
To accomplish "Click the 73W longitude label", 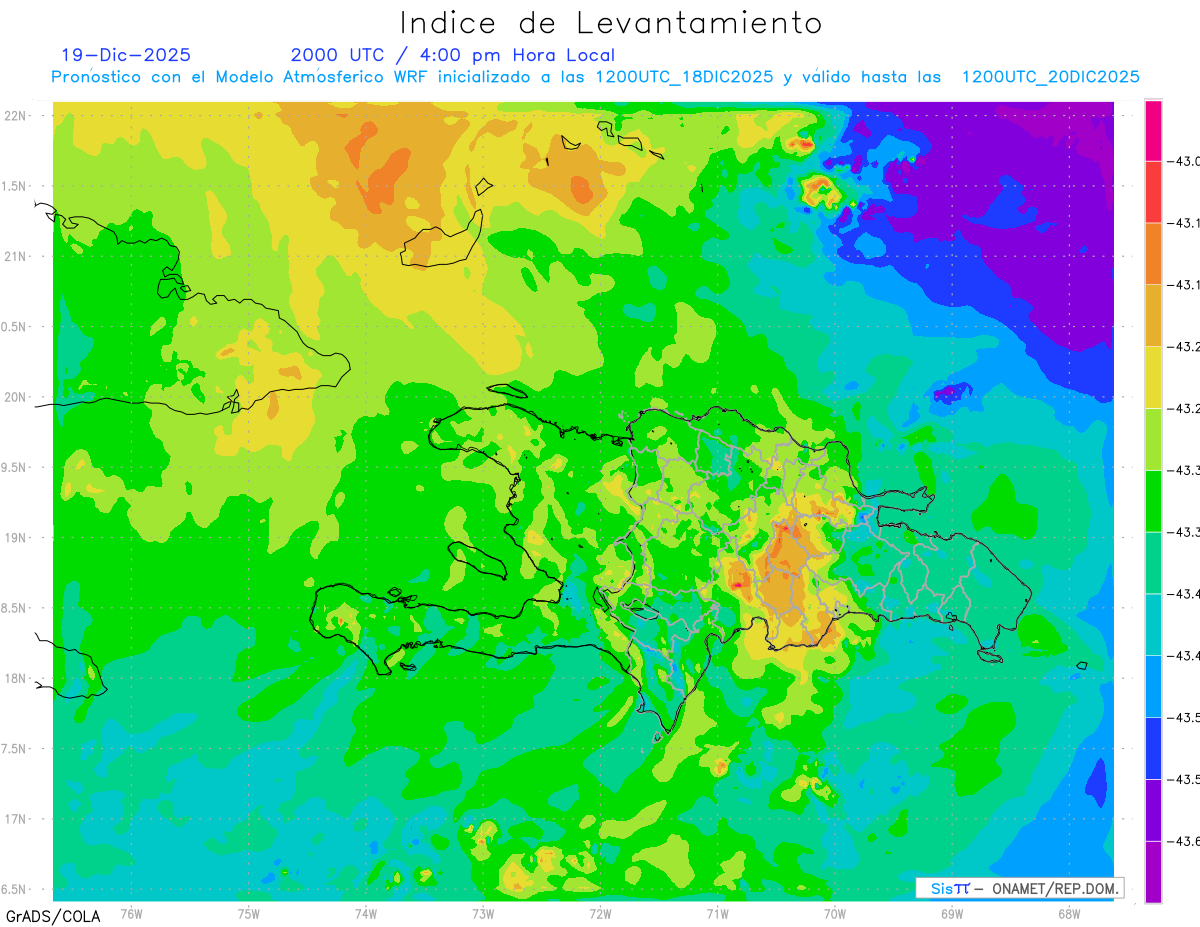I will click(483, 913).
